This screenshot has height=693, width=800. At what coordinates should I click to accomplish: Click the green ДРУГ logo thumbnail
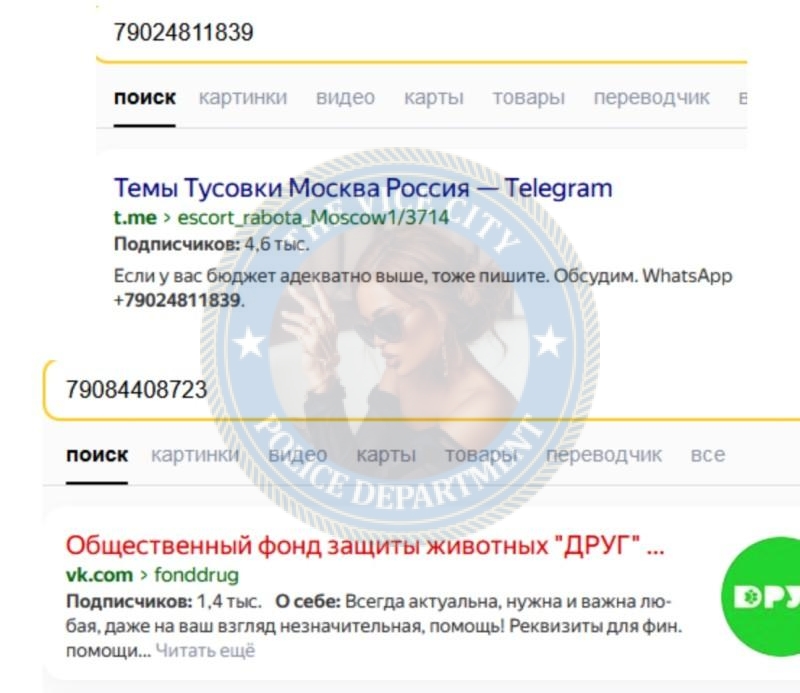pos(761,596)
